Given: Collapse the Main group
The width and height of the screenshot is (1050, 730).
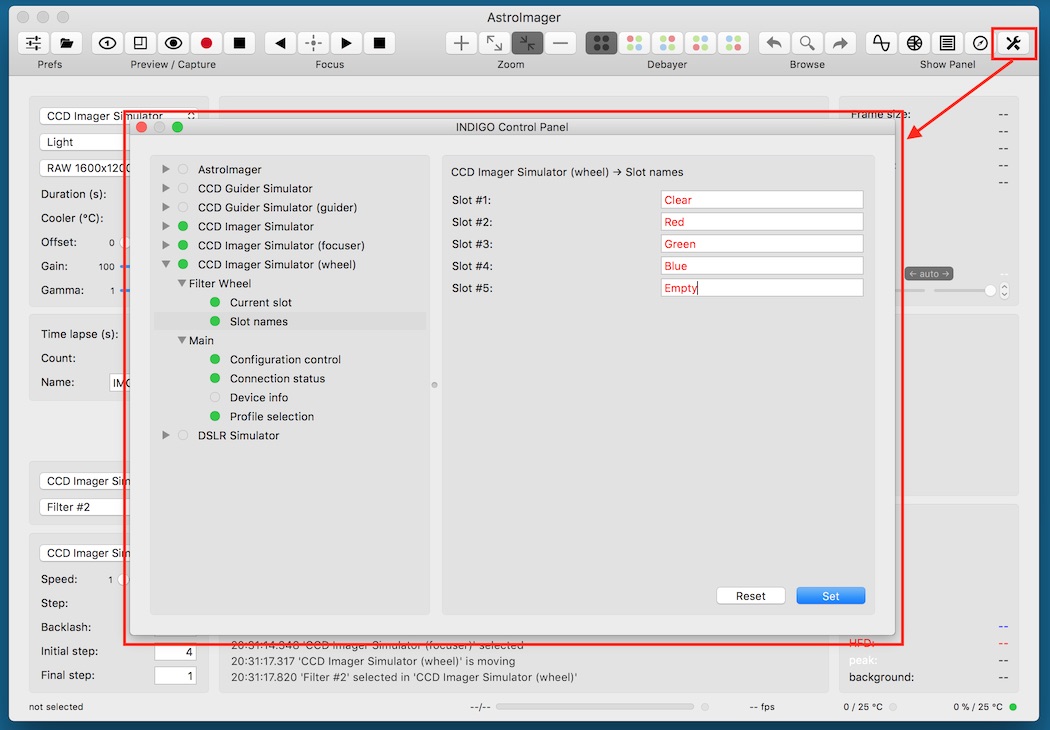Looking at the screenshot, I should click(181, 340).
